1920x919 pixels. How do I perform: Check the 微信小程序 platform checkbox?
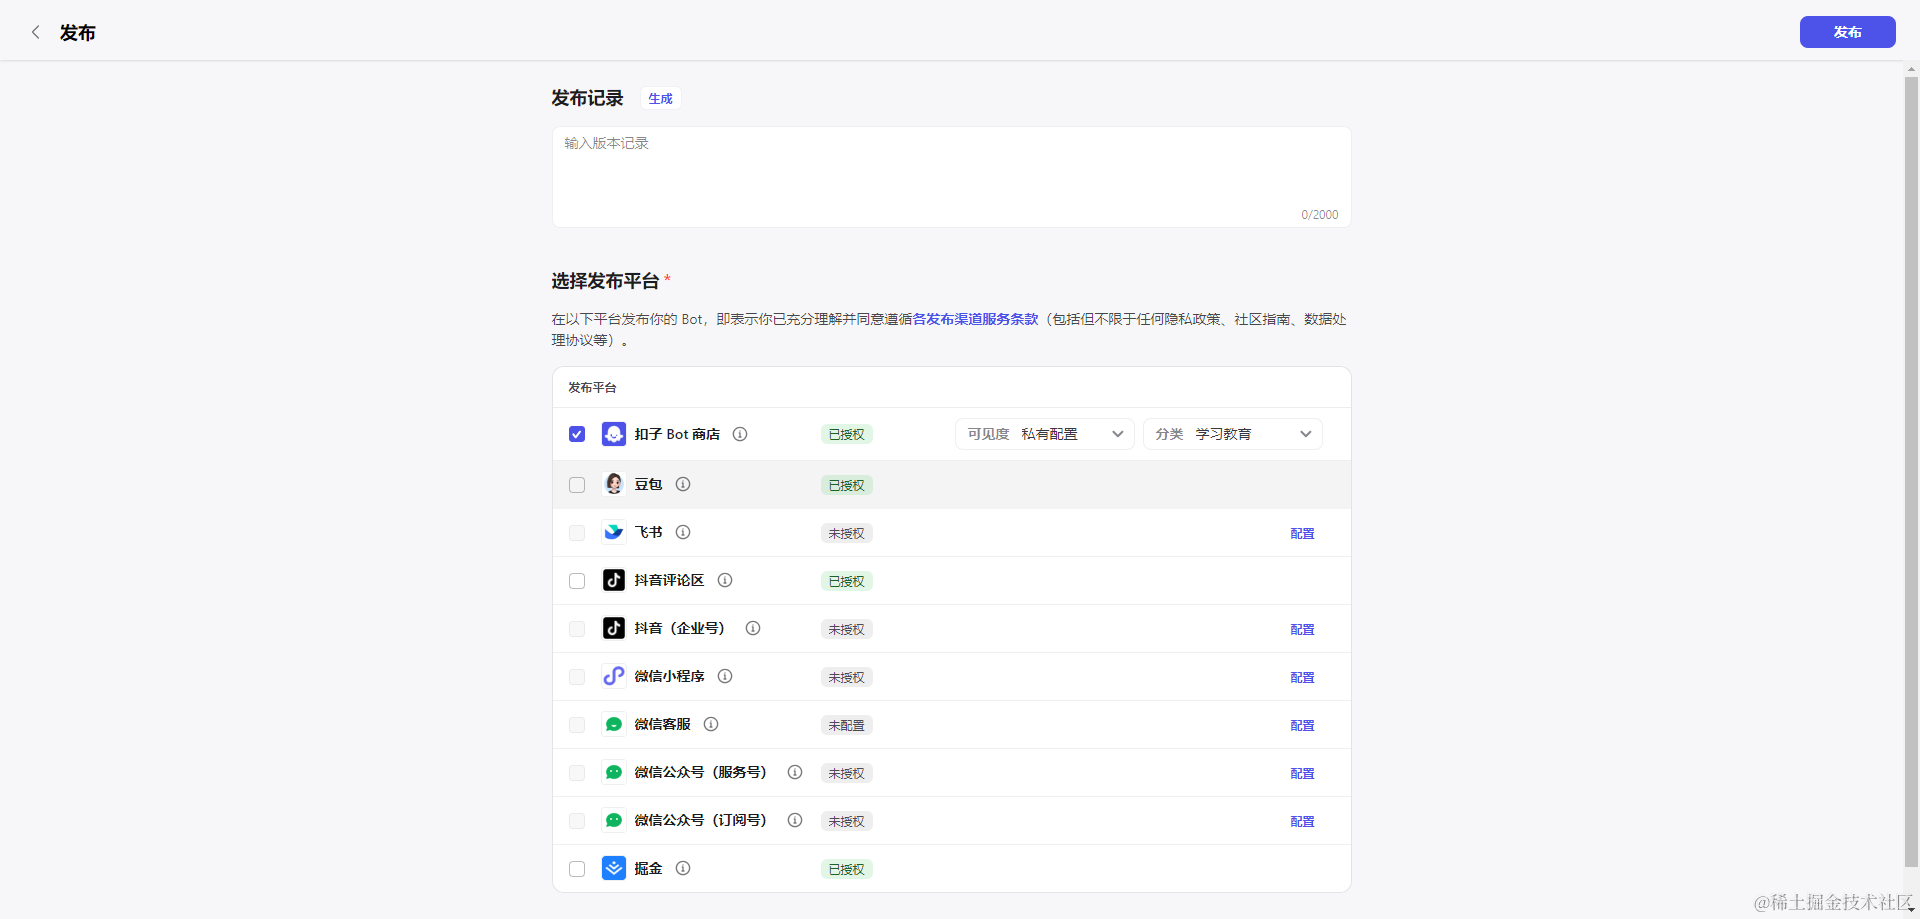point(577,677)
